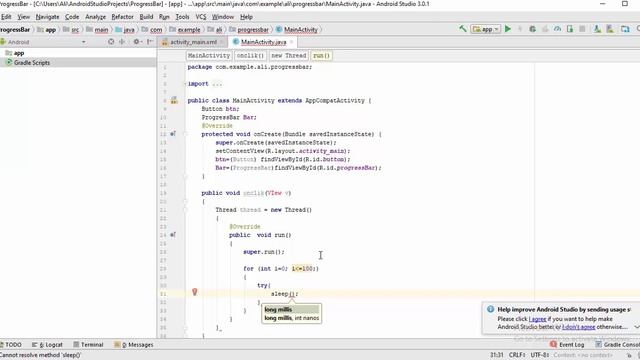Click the Stop square icon
Image resolution: width=640 pixels, height=360 pixels.
(582, 29)
